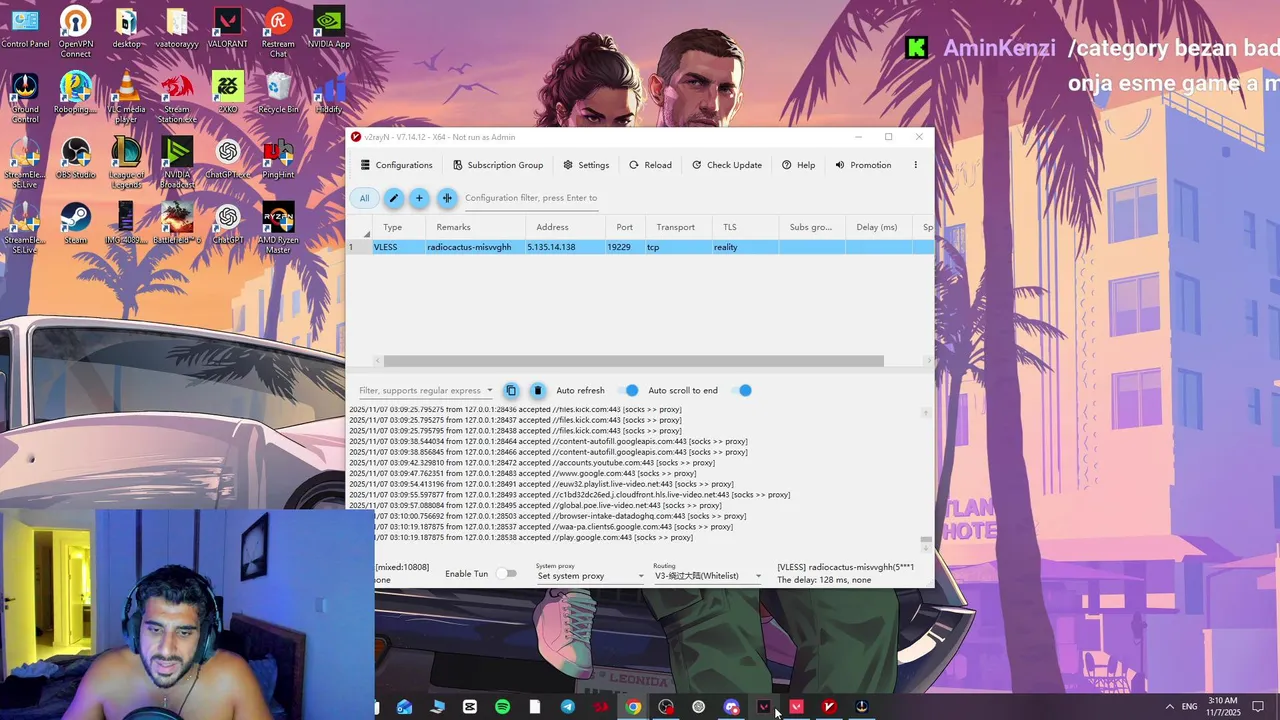This screenshot has height=720, width=1280.
Task: Select the Steam desktop icon
Action: [76, 223]
